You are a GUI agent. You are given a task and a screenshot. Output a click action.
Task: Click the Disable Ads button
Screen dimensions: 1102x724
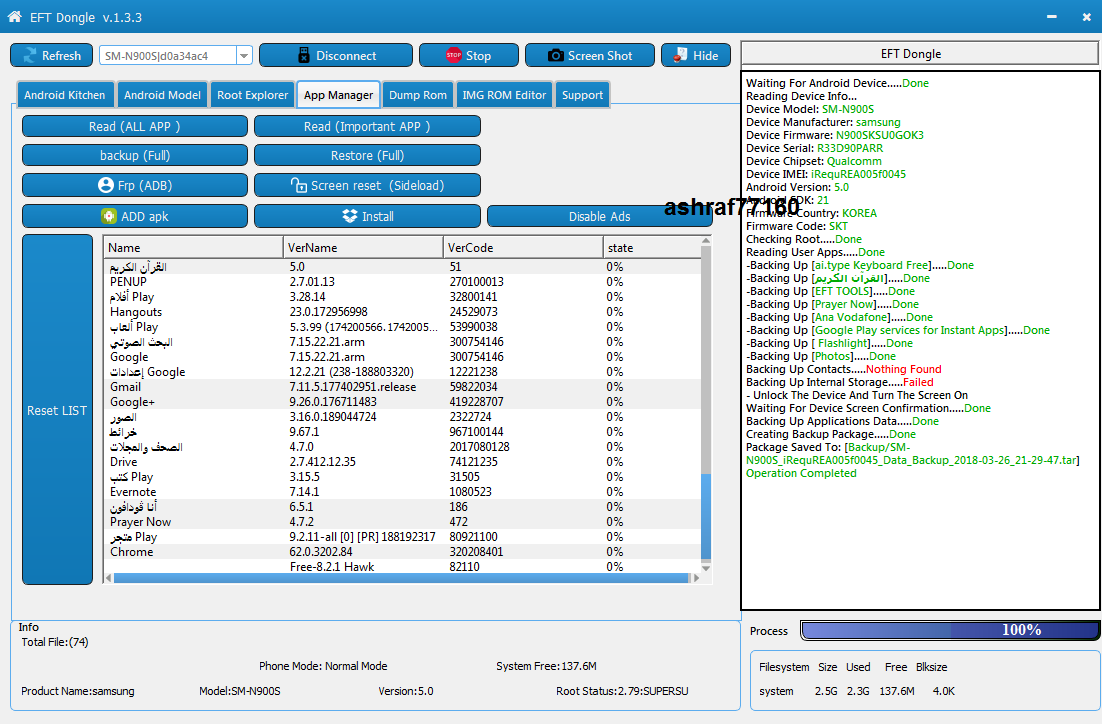(599, 216)
